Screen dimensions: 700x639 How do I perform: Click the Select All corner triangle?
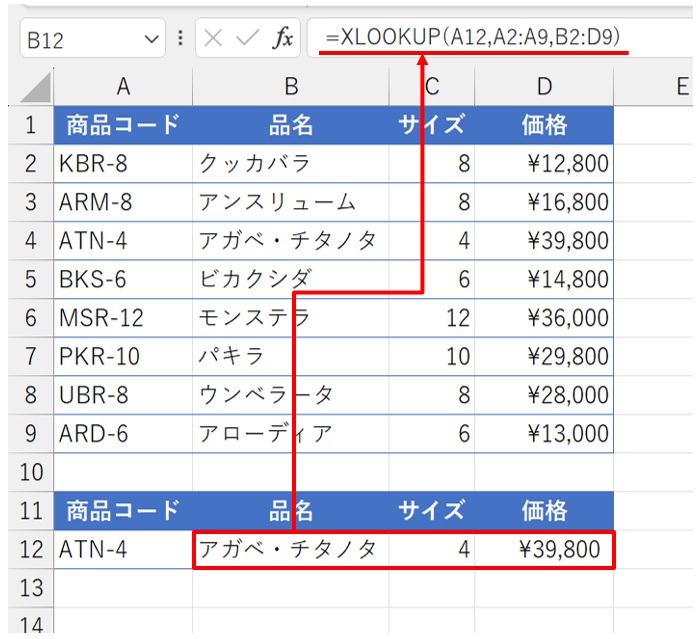click(35, 88)
